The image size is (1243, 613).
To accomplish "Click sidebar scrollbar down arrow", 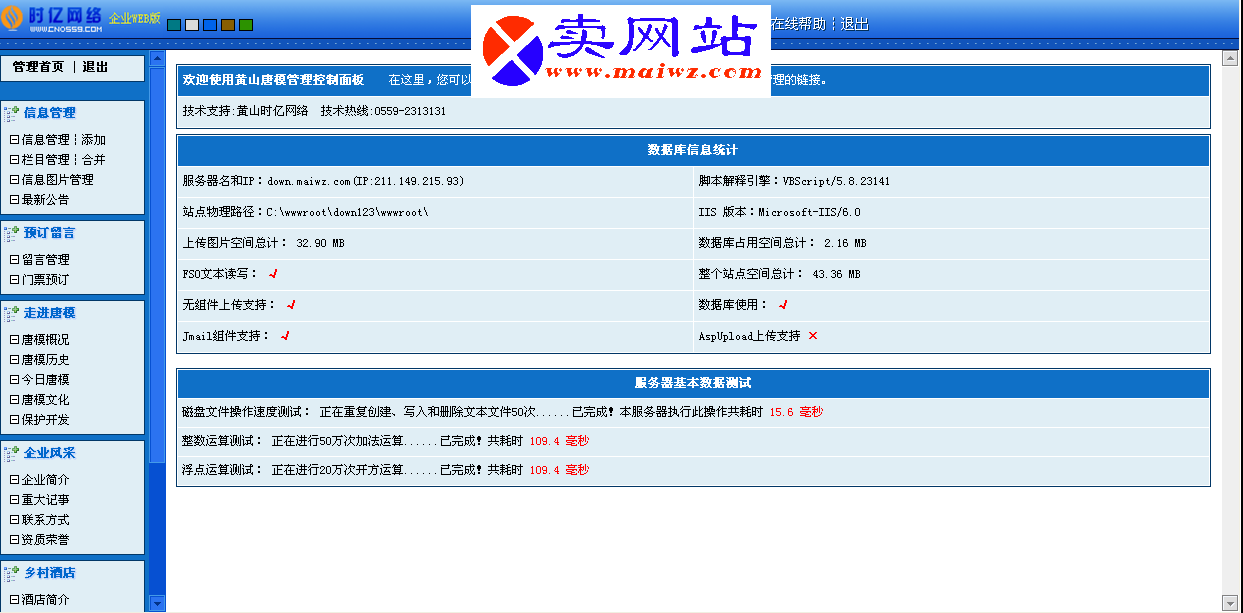I will coord(157,603).
